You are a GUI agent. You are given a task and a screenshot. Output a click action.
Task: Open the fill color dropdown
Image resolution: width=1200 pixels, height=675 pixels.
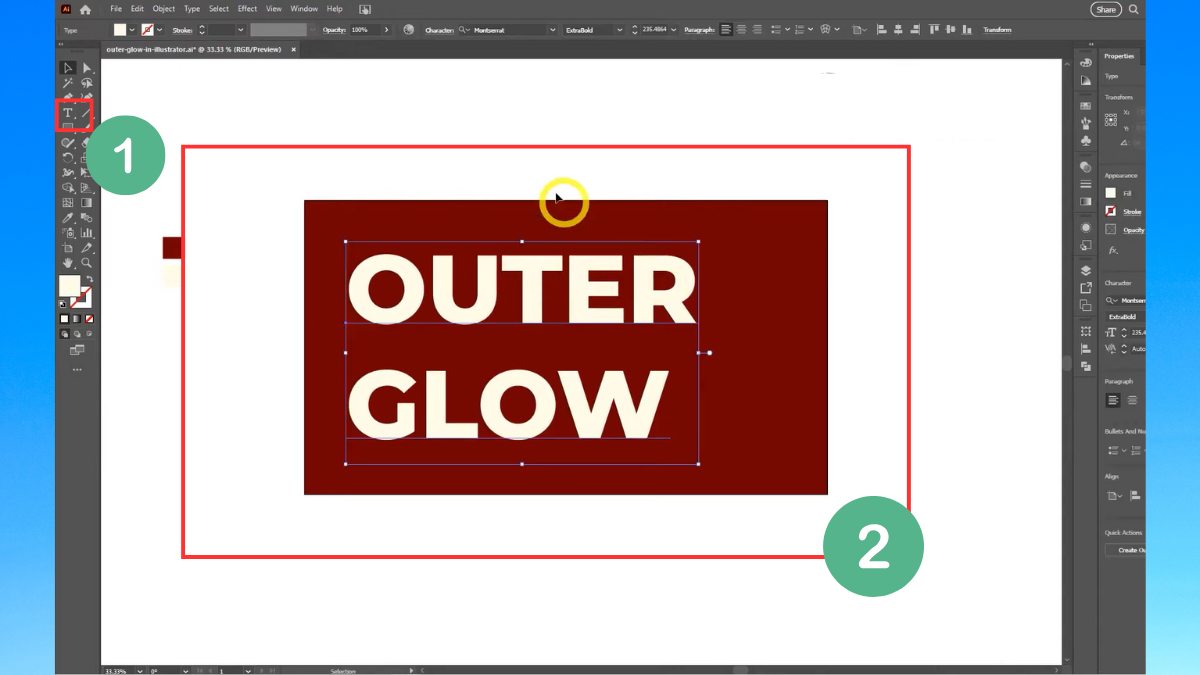pos(133,30)
